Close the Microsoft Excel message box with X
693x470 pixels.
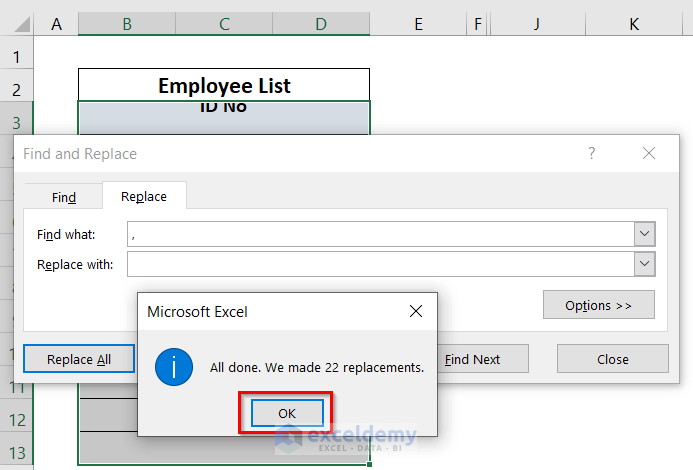point(416,312)
